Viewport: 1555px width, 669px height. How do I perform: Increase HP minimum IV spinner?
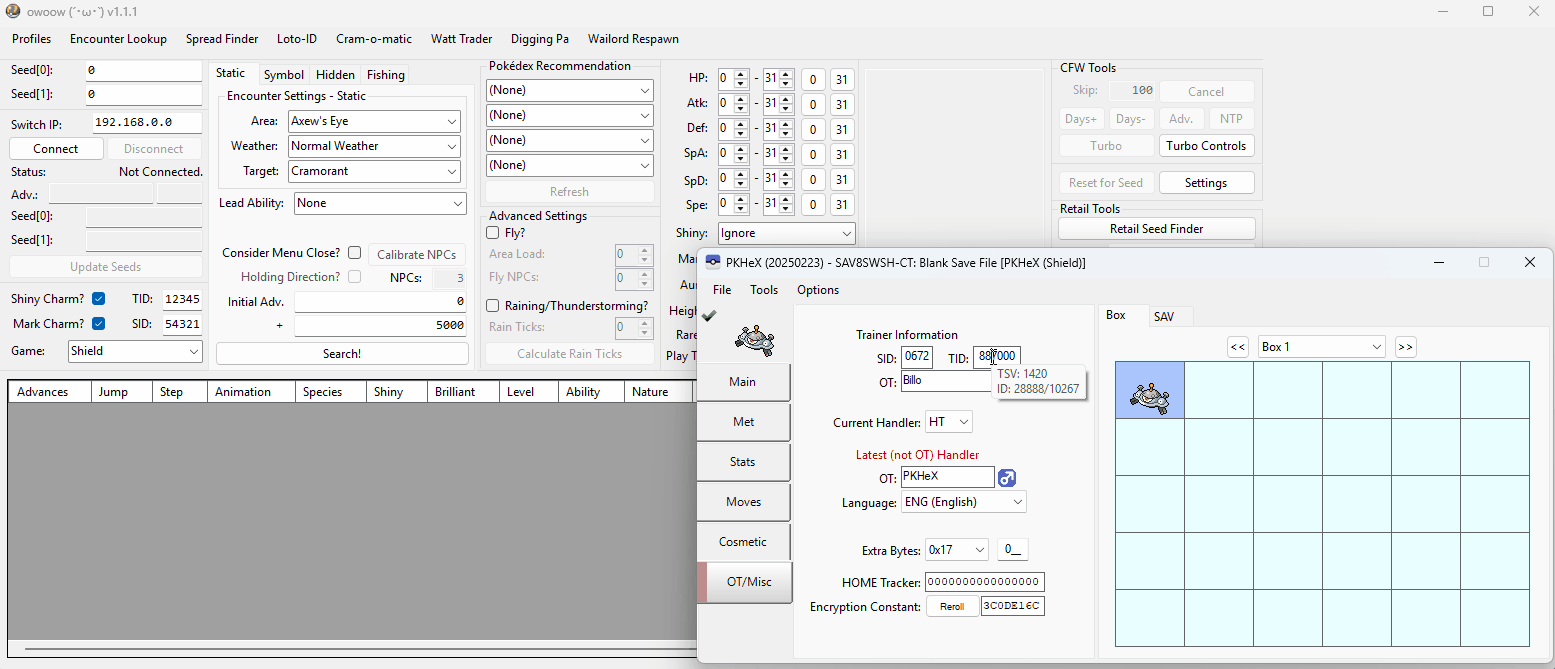741,75
